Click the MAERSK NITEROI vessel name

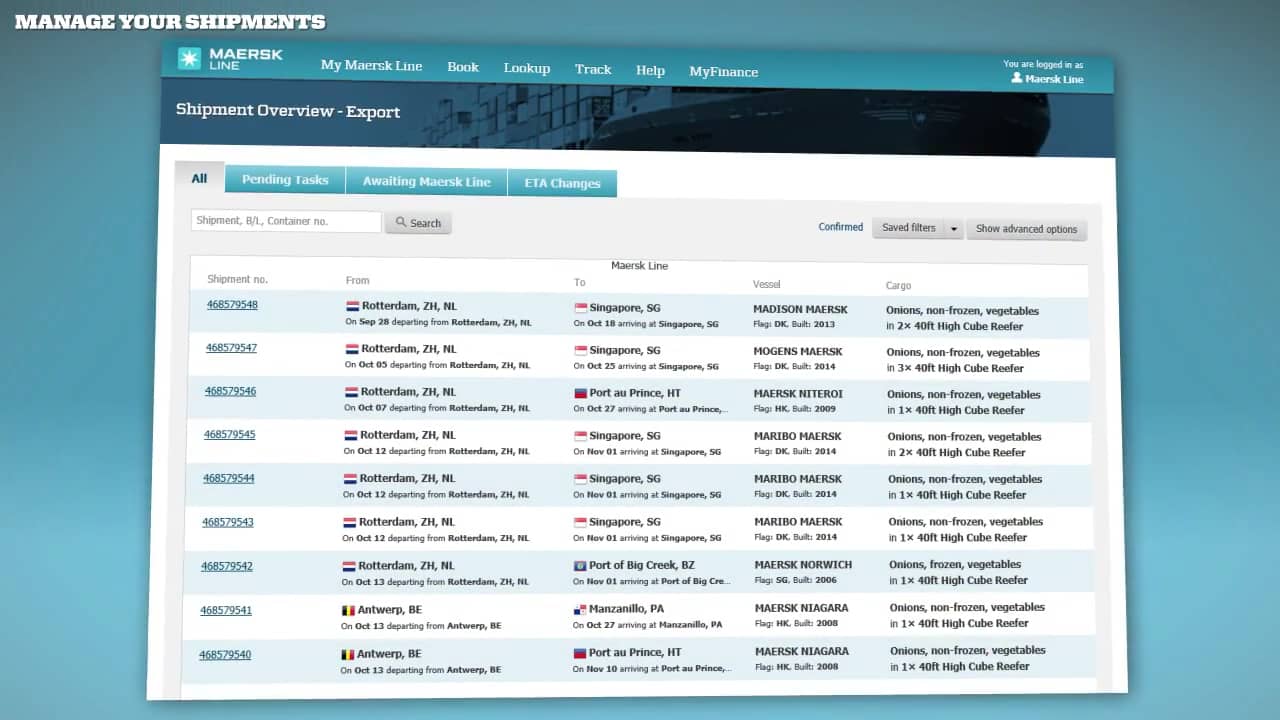click(798, 394)
